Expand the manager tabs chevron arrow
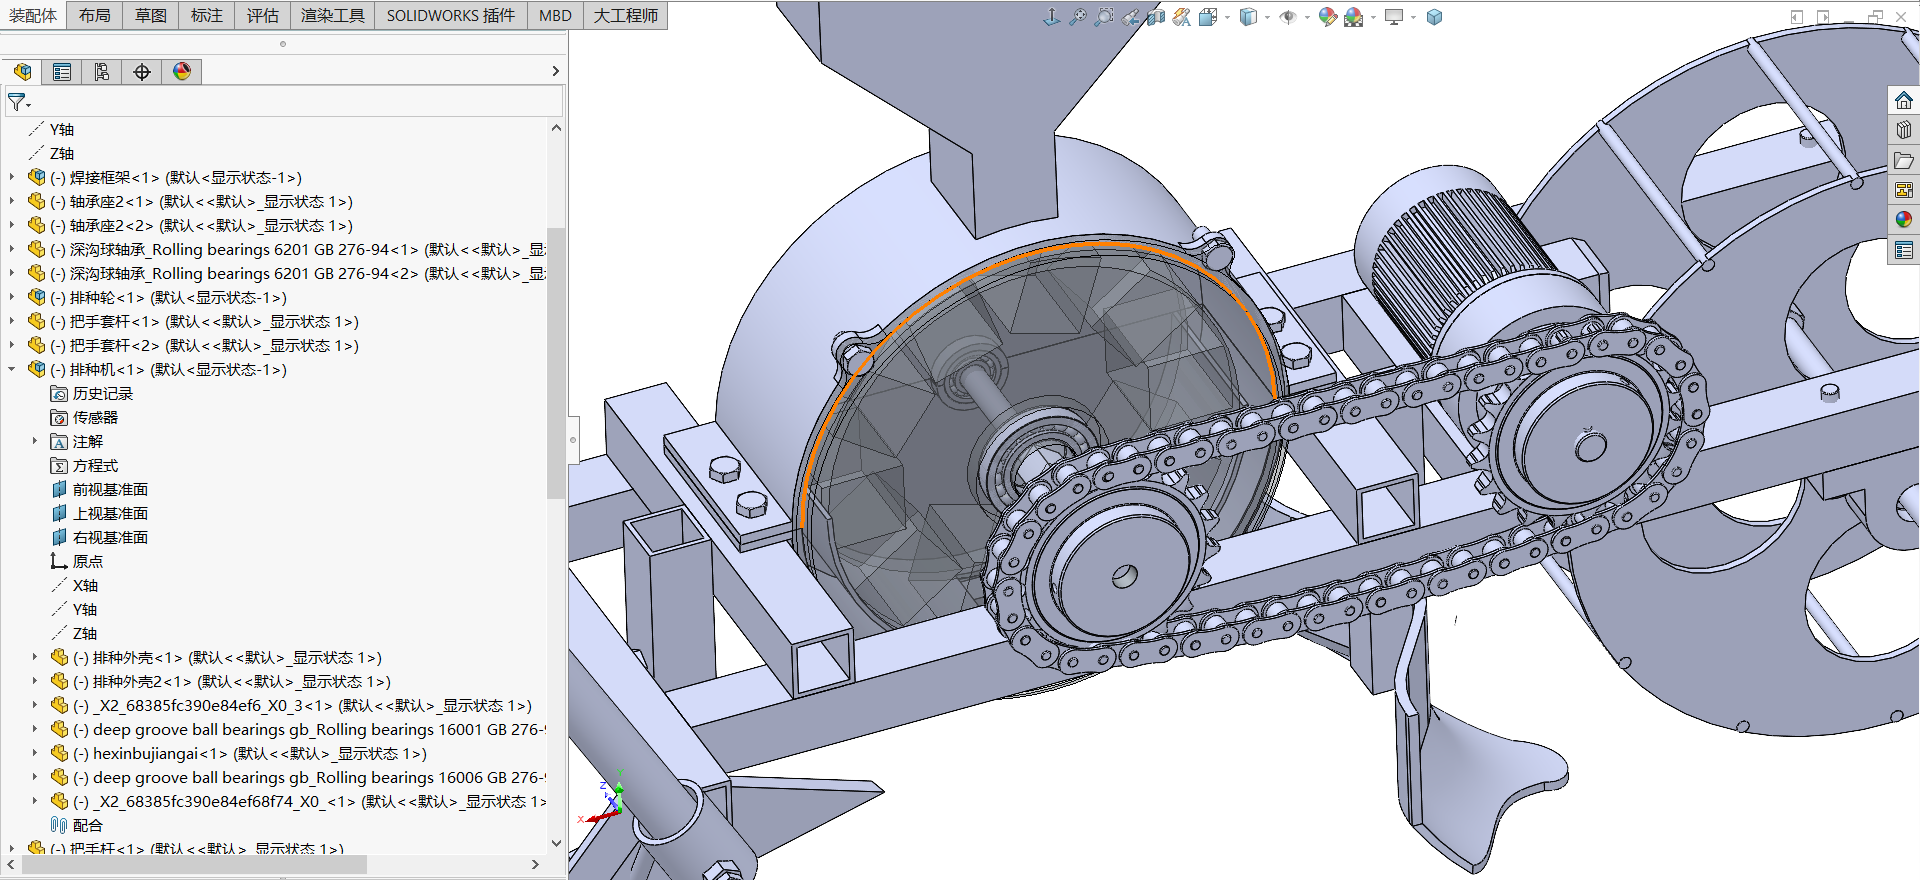This screenshot has height=880, width=1920. pyautogui.click(x=556, y=72)
